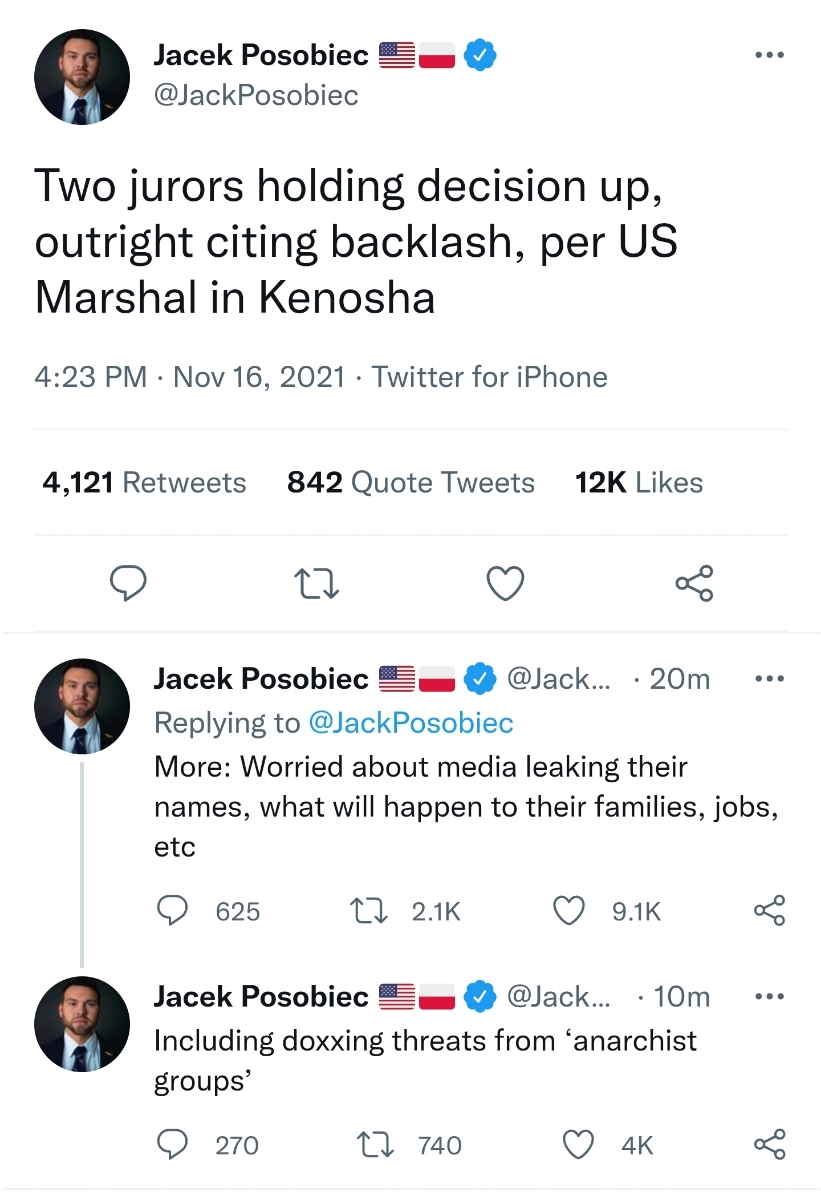
Task: Retweet the main Kenosha jurors tweet
Action: [316, 583]
